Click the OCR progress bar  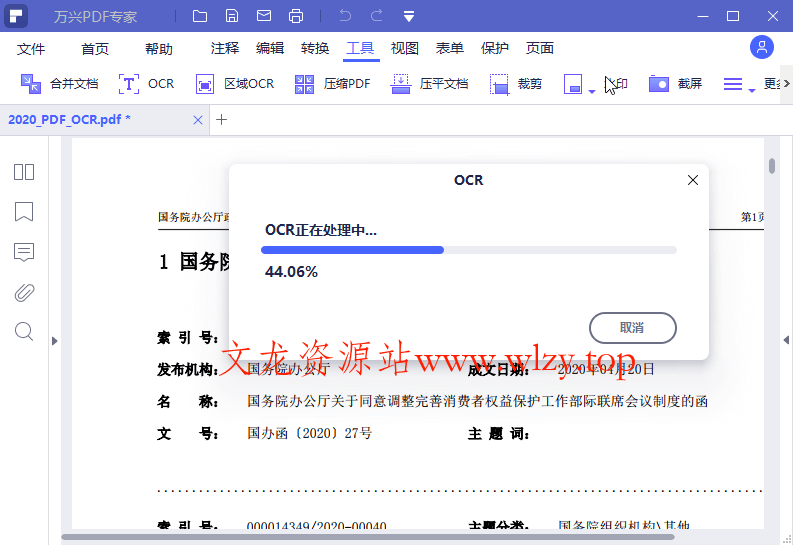469,250
